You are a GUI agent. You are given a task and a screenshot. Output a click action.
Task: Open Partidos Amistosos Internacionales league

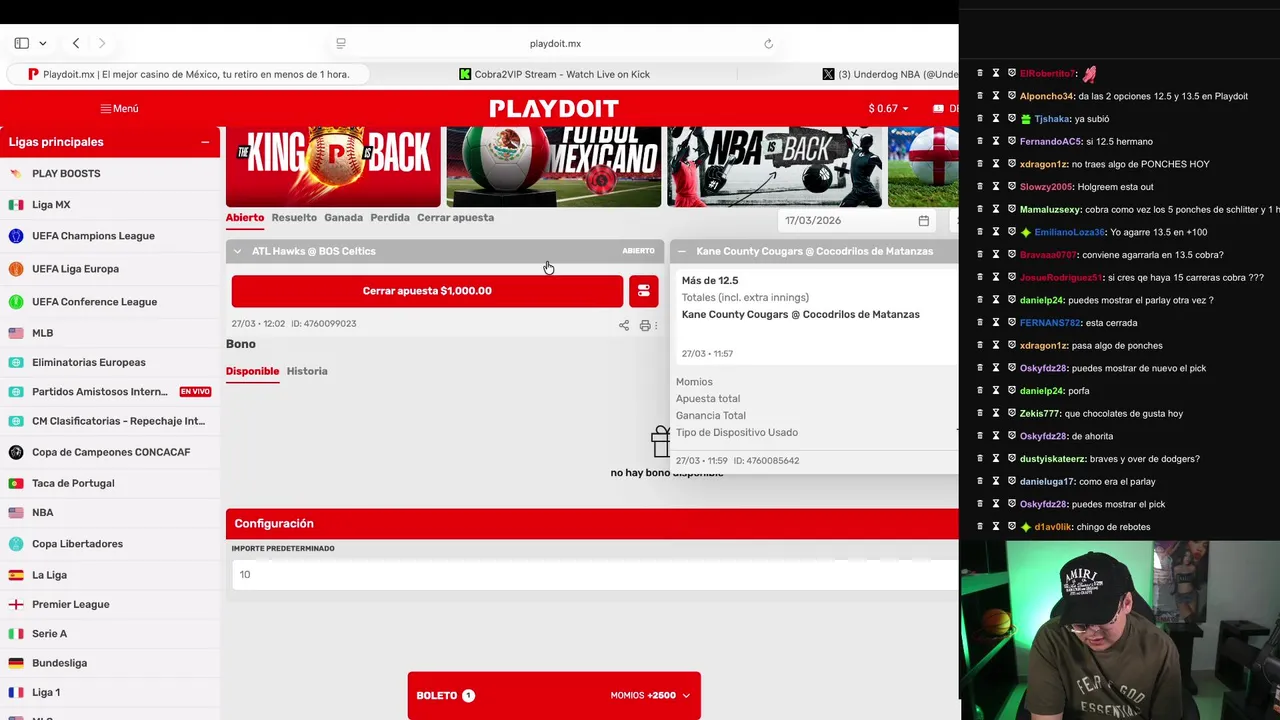tap(100, 391)
